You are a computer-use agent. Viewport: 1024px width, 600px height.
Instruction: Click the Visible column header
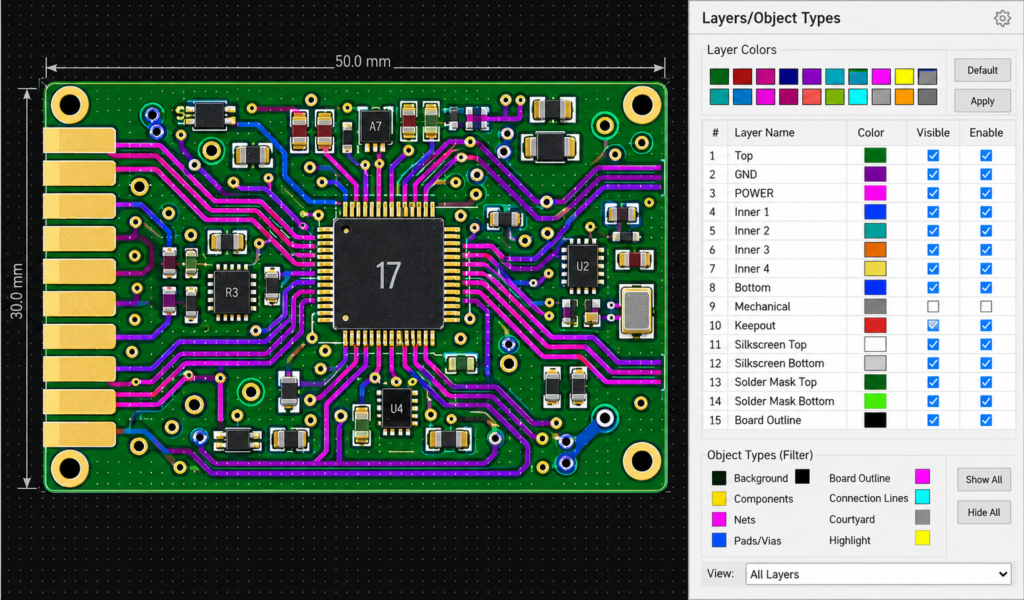click(x=933, y=133)
